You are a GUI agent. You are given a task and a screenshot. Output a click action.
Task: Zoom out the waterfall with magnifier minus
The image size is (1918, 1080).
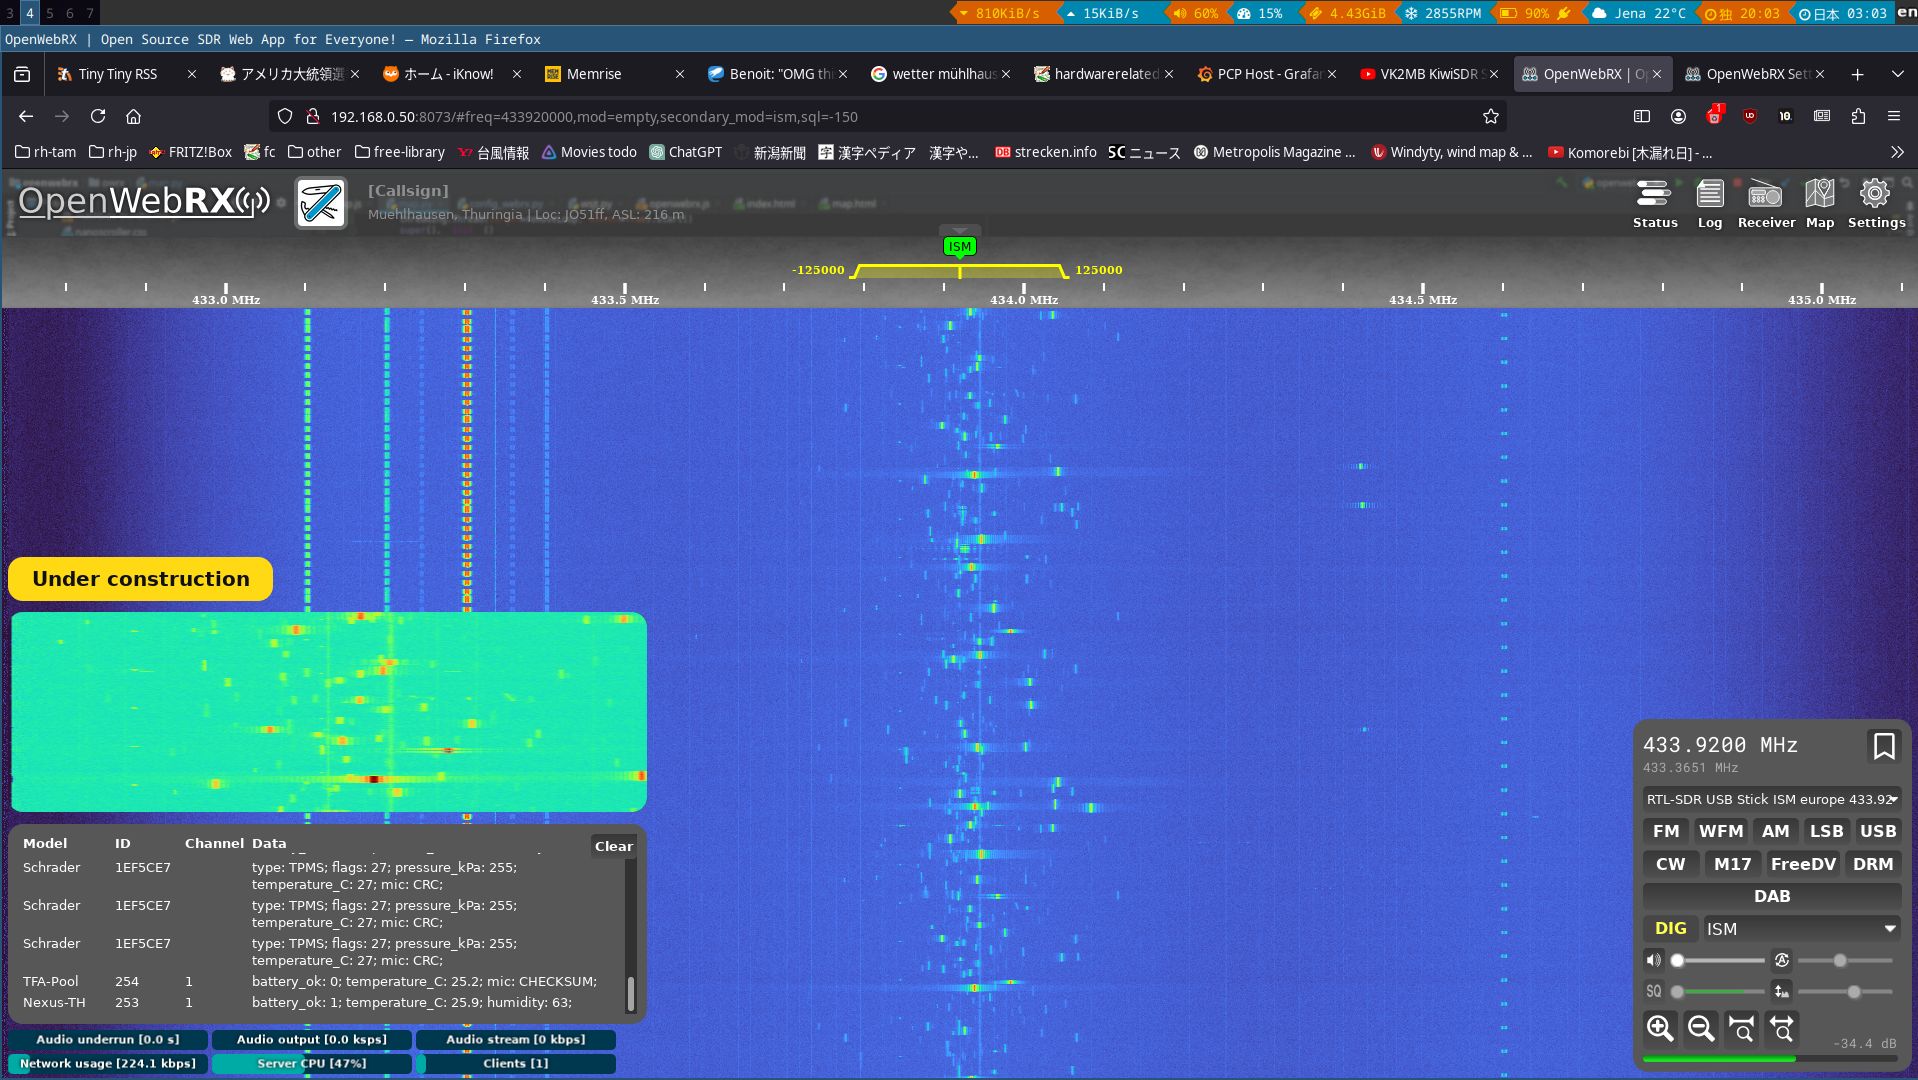[x=1701, y=1028]
